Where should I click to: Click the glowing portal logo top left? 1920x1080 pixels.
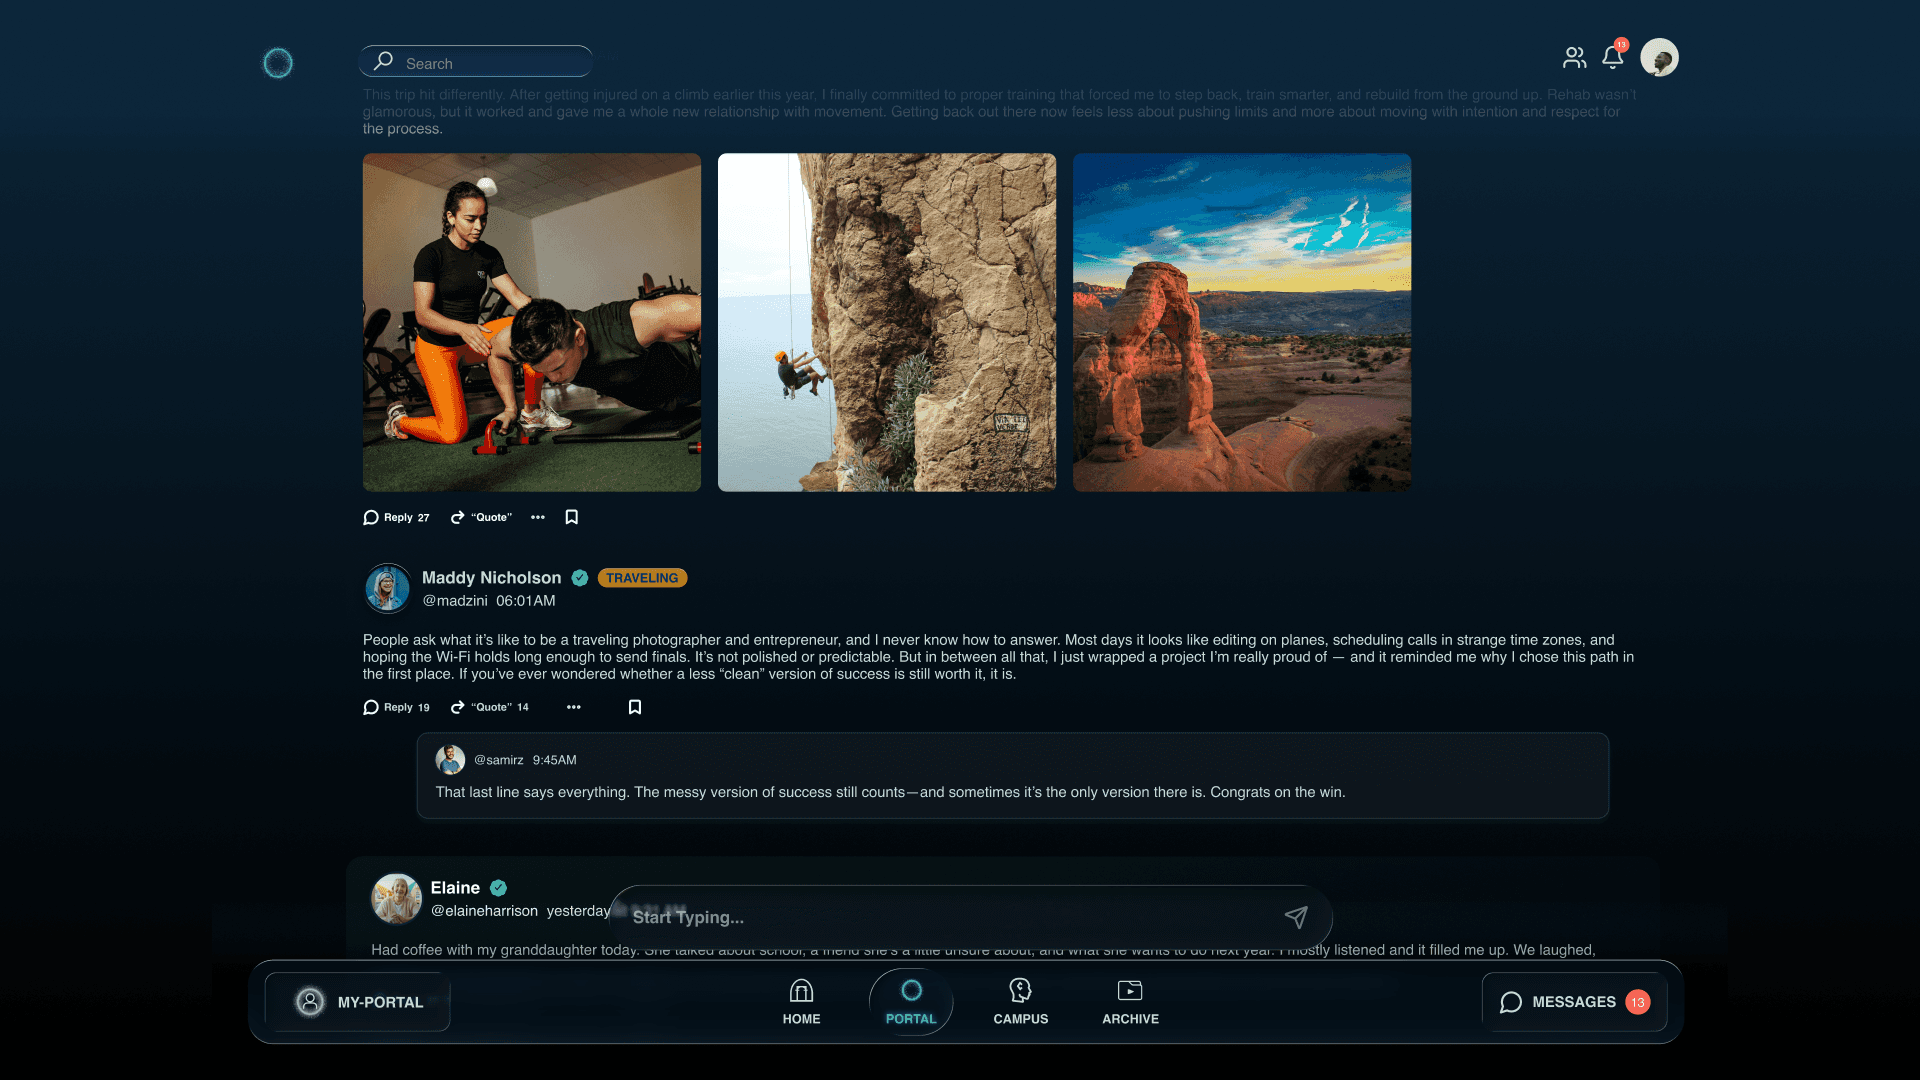coord(277,63)
